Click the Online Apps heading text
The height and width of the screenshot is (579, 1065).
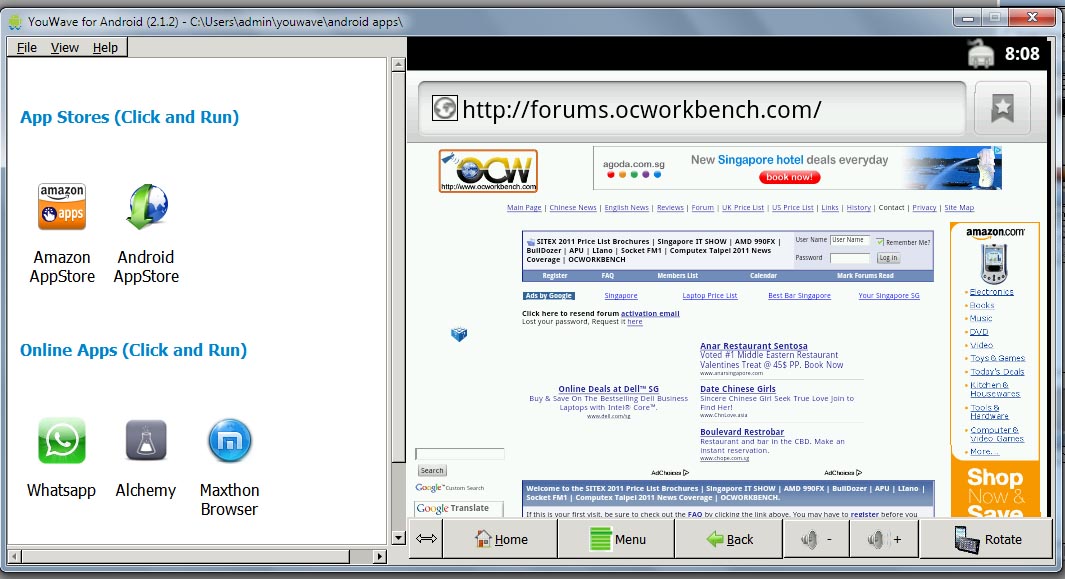(x=133, y=350)
